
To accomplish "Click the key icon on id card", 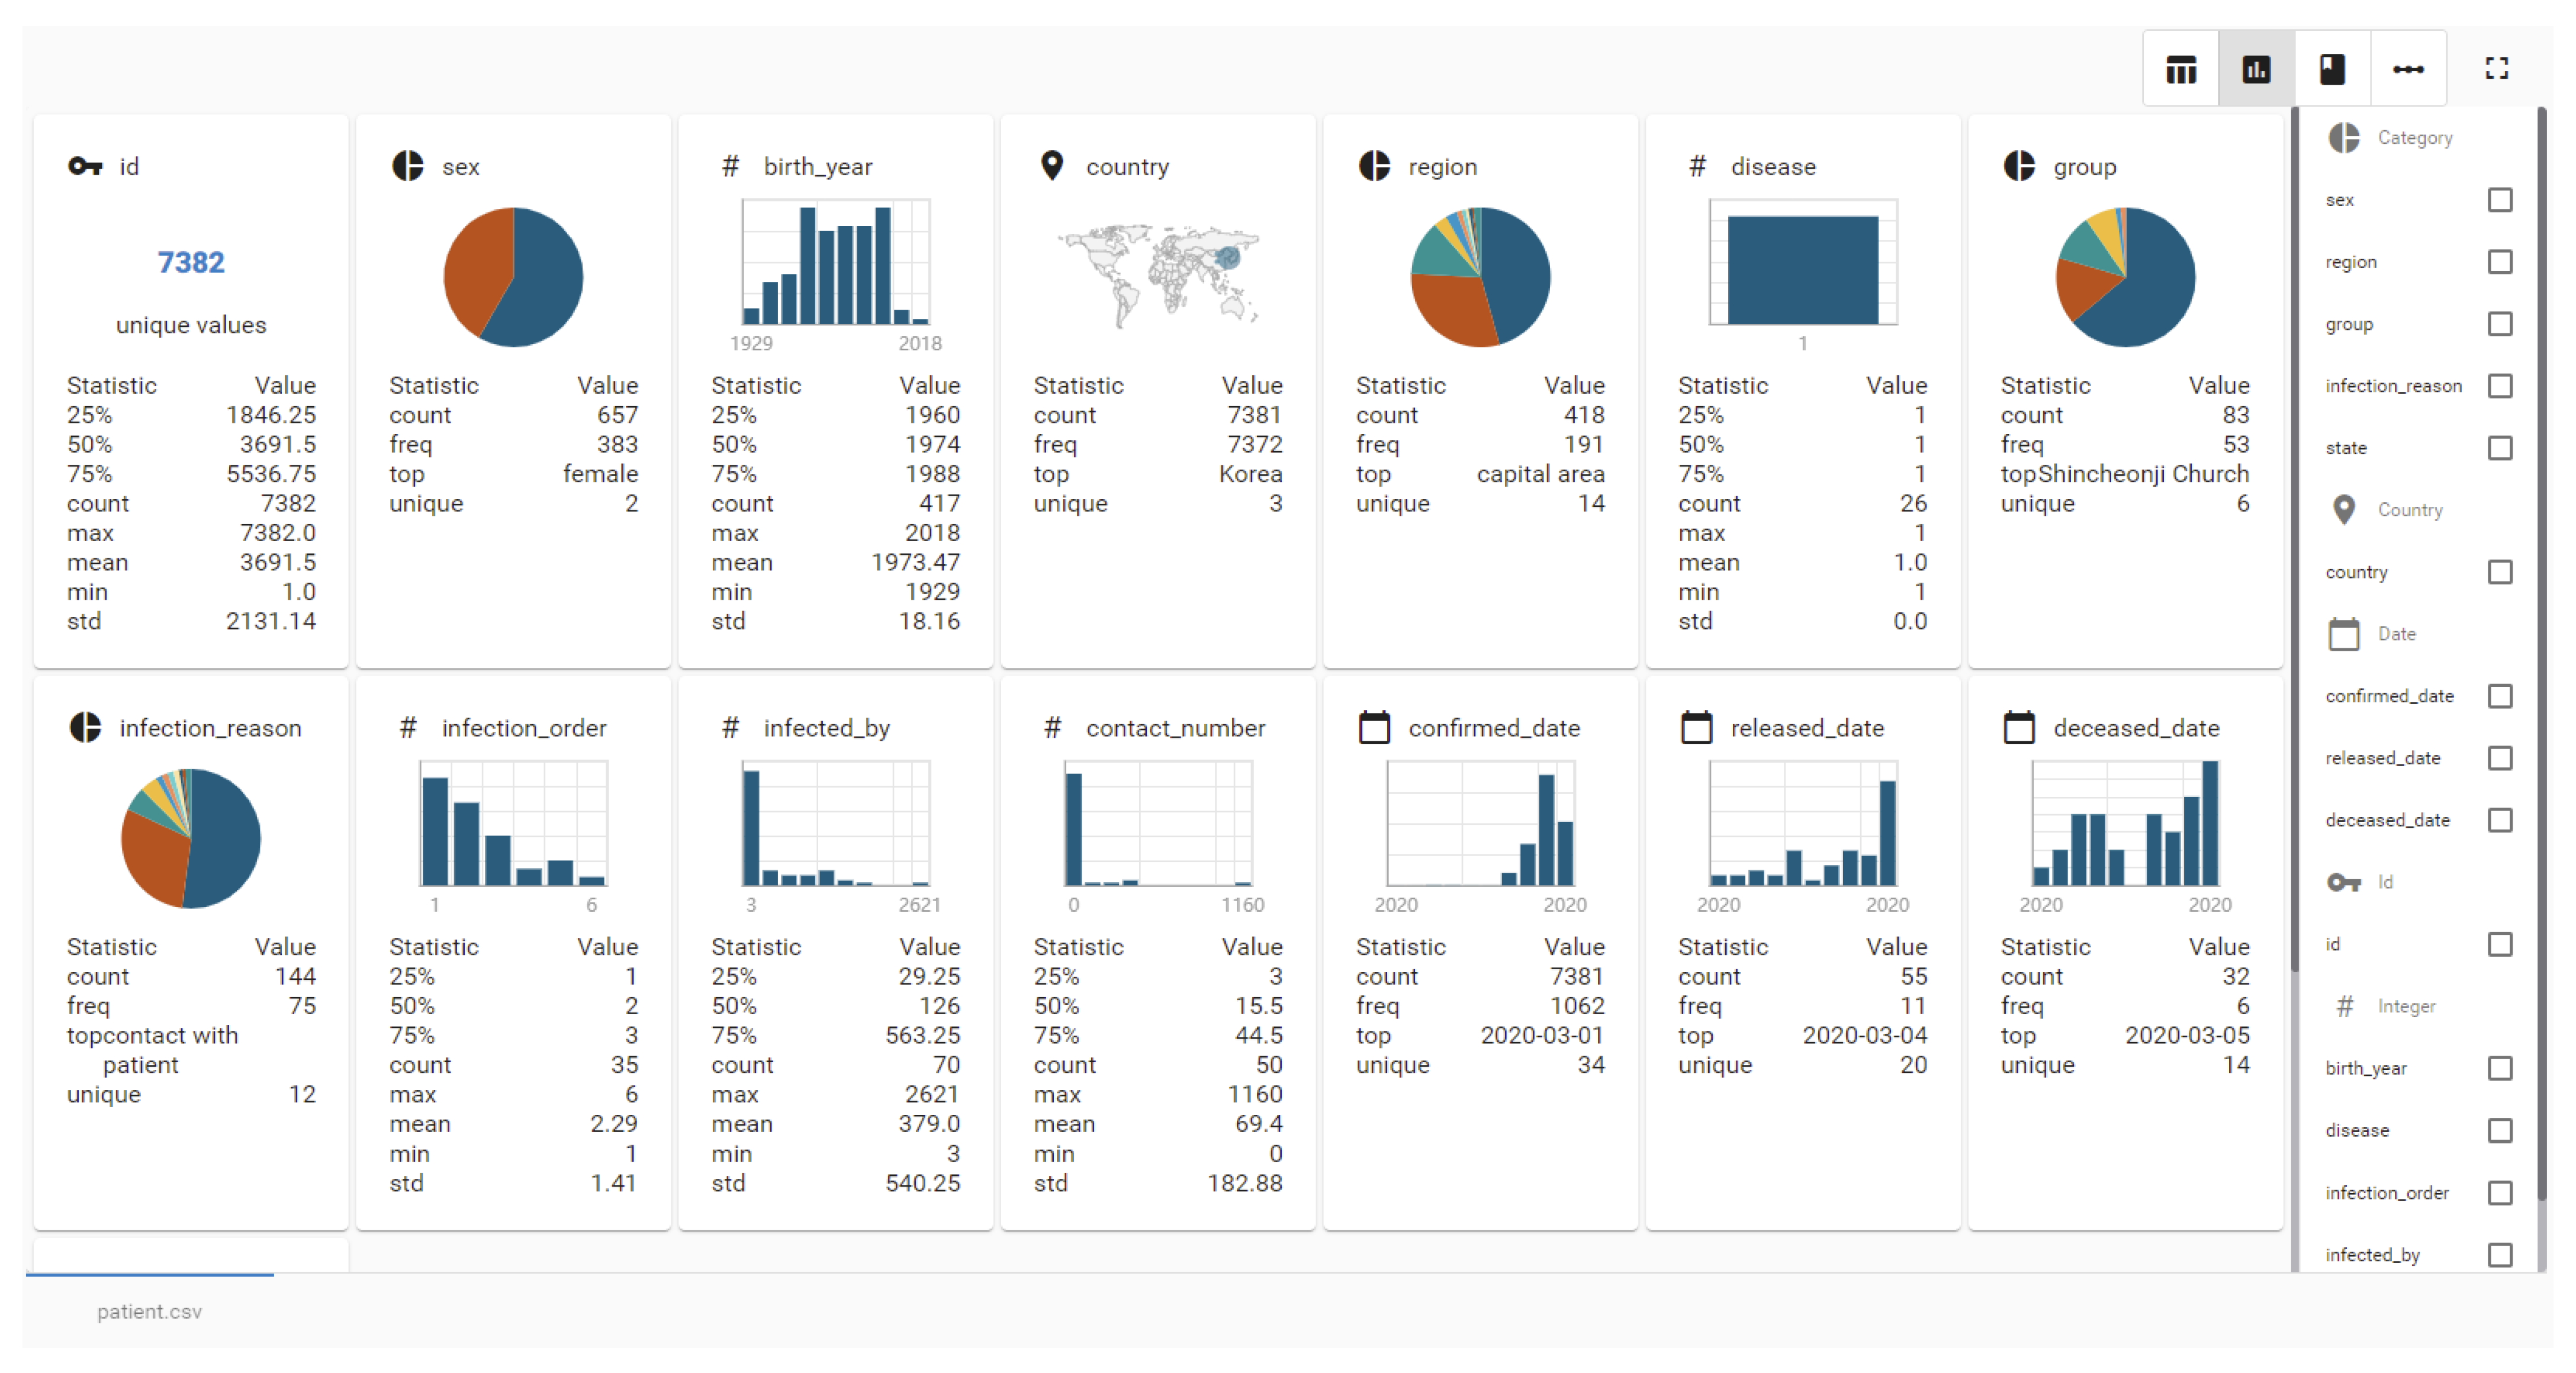I will click(x=85, y=166).
